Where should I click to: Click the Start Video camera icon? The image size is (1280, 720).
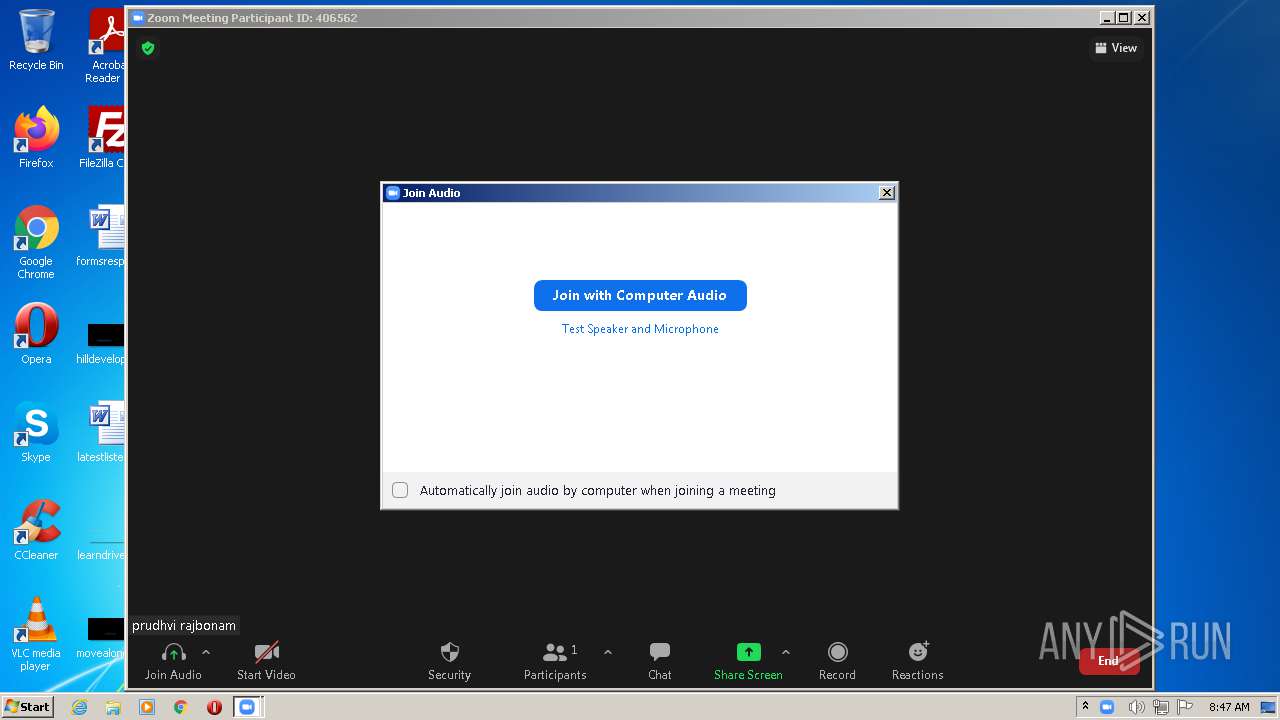267,653
